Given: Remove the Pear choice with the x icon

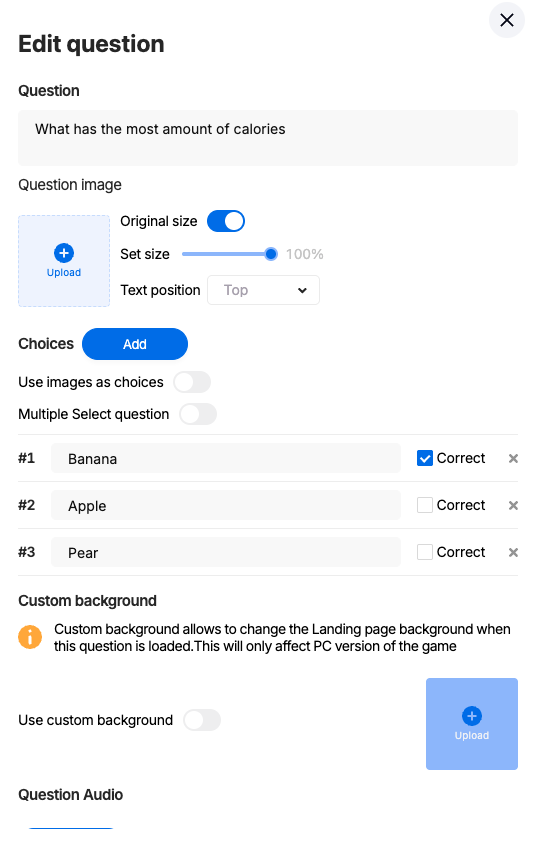Looking at the screenshot, I should [513, 552].
